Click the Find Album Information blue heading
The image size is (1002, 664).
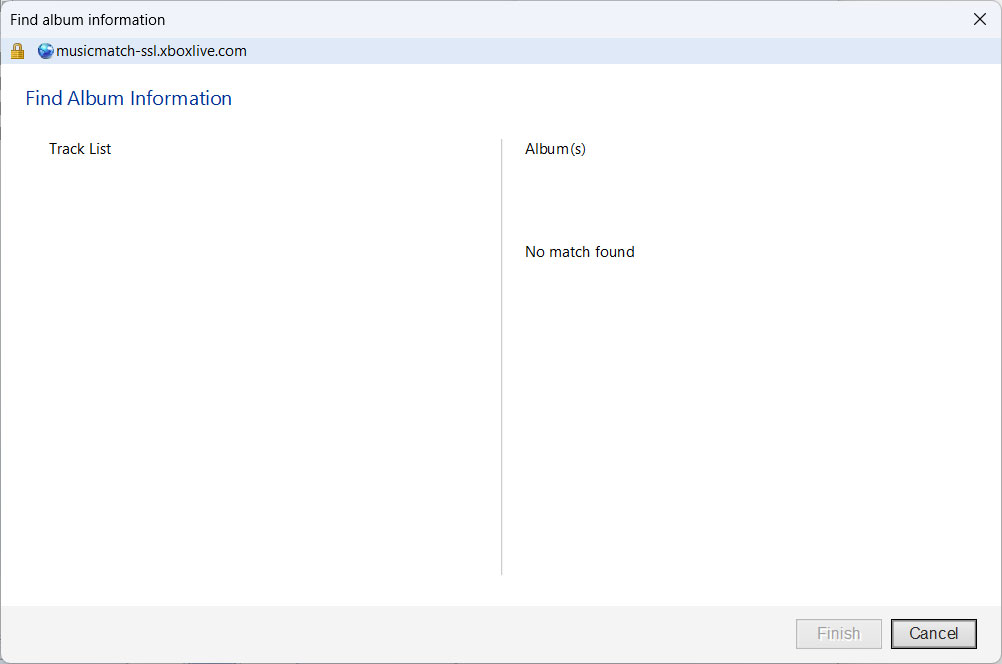(128, 98)
